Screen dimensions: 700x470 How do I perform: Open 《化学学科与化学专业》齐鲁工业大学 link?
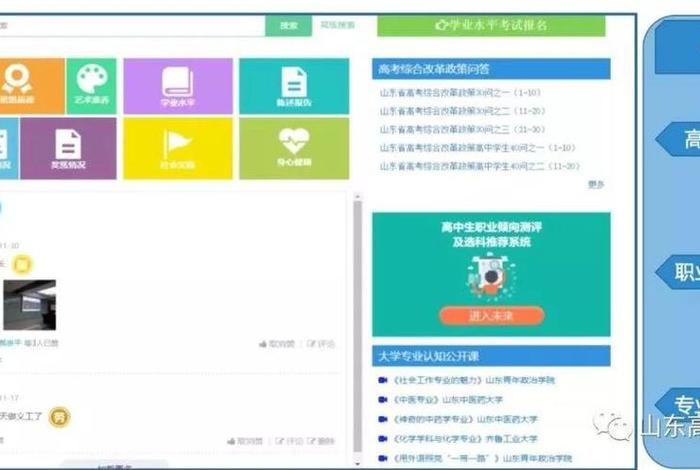[x=465, y=439]
